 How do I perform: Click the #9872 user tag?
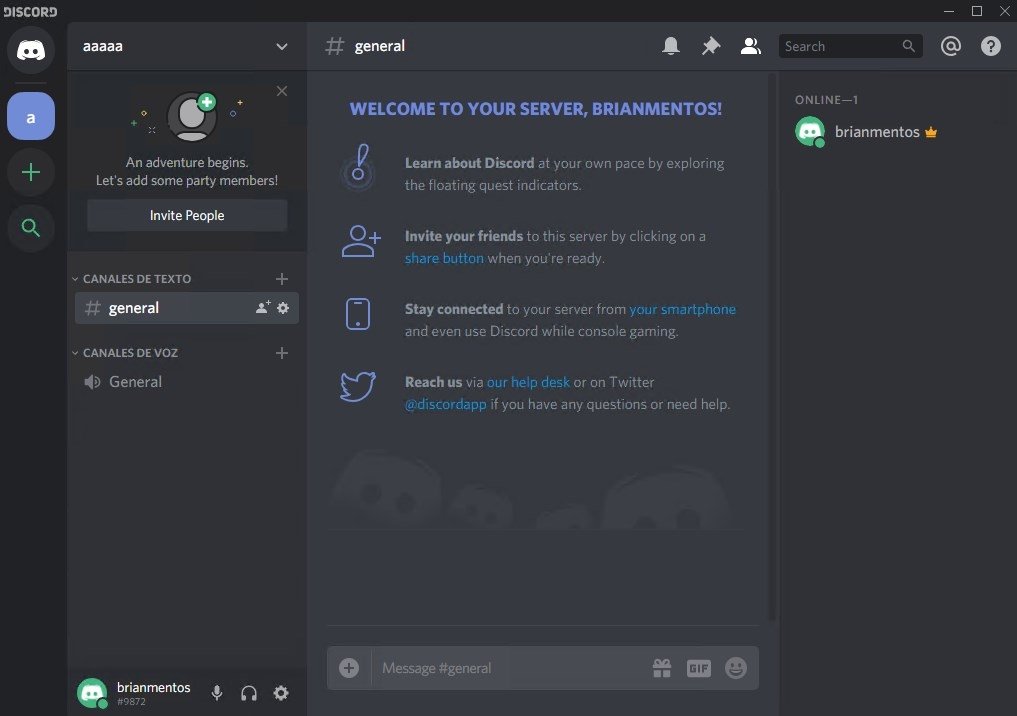131,702
